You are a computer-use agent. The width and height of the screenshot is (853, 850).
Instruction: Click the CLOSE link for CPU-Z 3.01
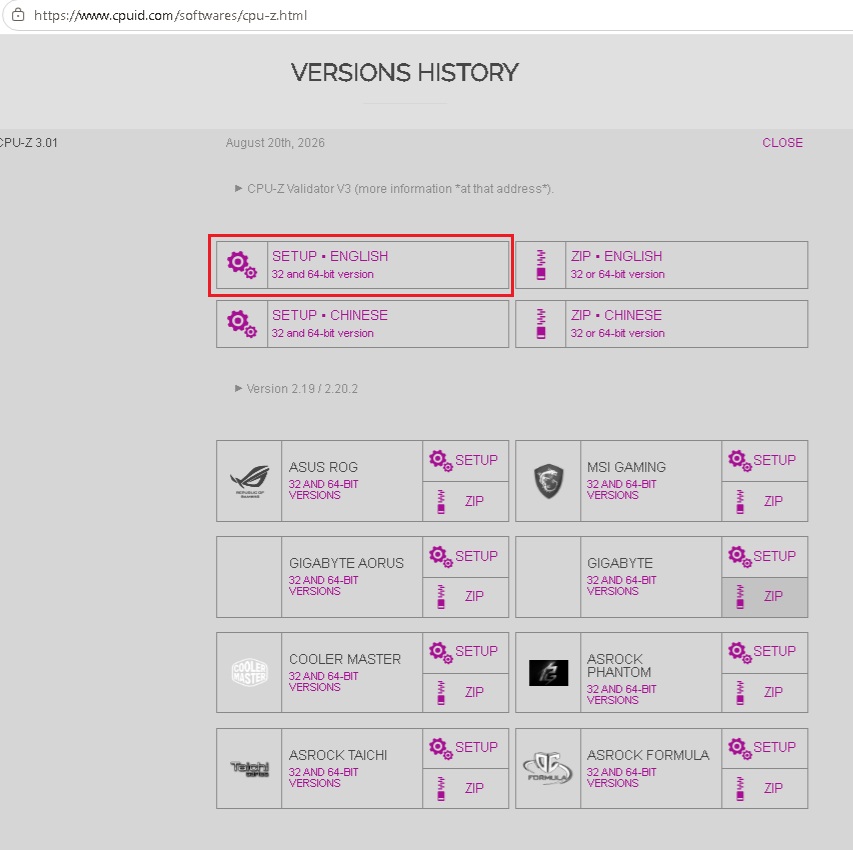coord(782,143)
